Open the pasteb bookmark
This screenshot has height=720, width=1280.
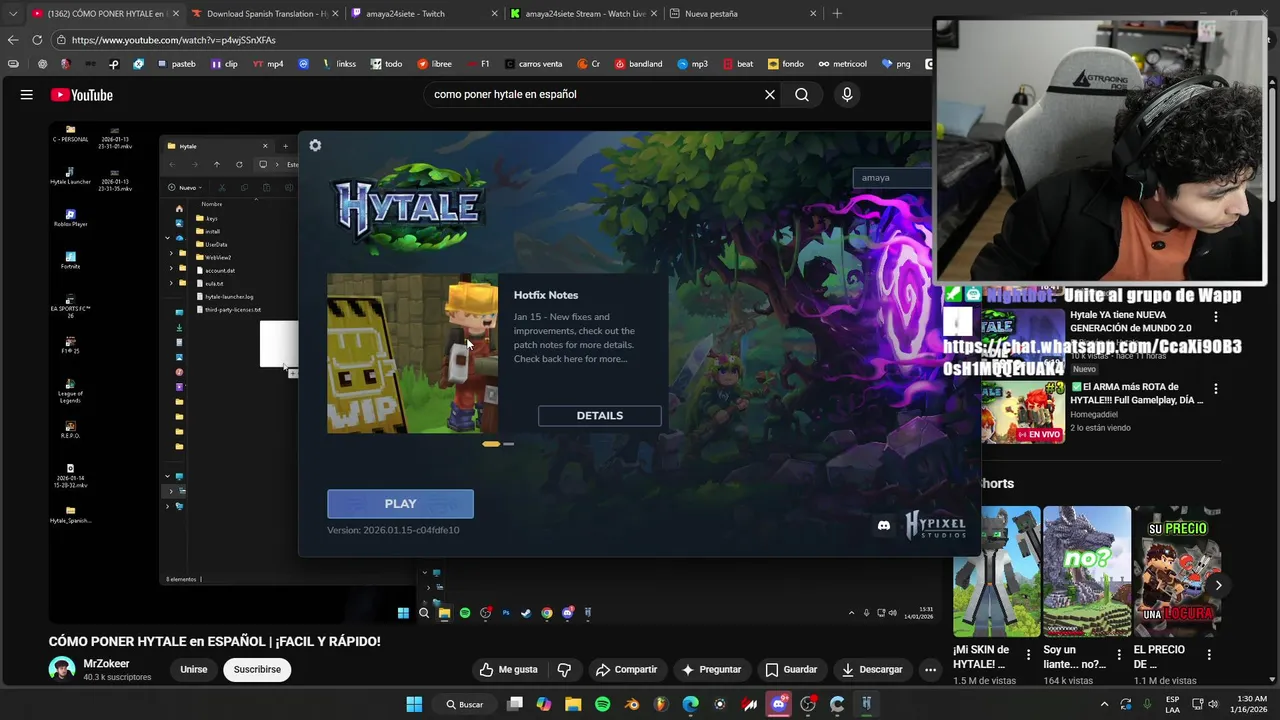pyautogui.click(x=176, y=64)
